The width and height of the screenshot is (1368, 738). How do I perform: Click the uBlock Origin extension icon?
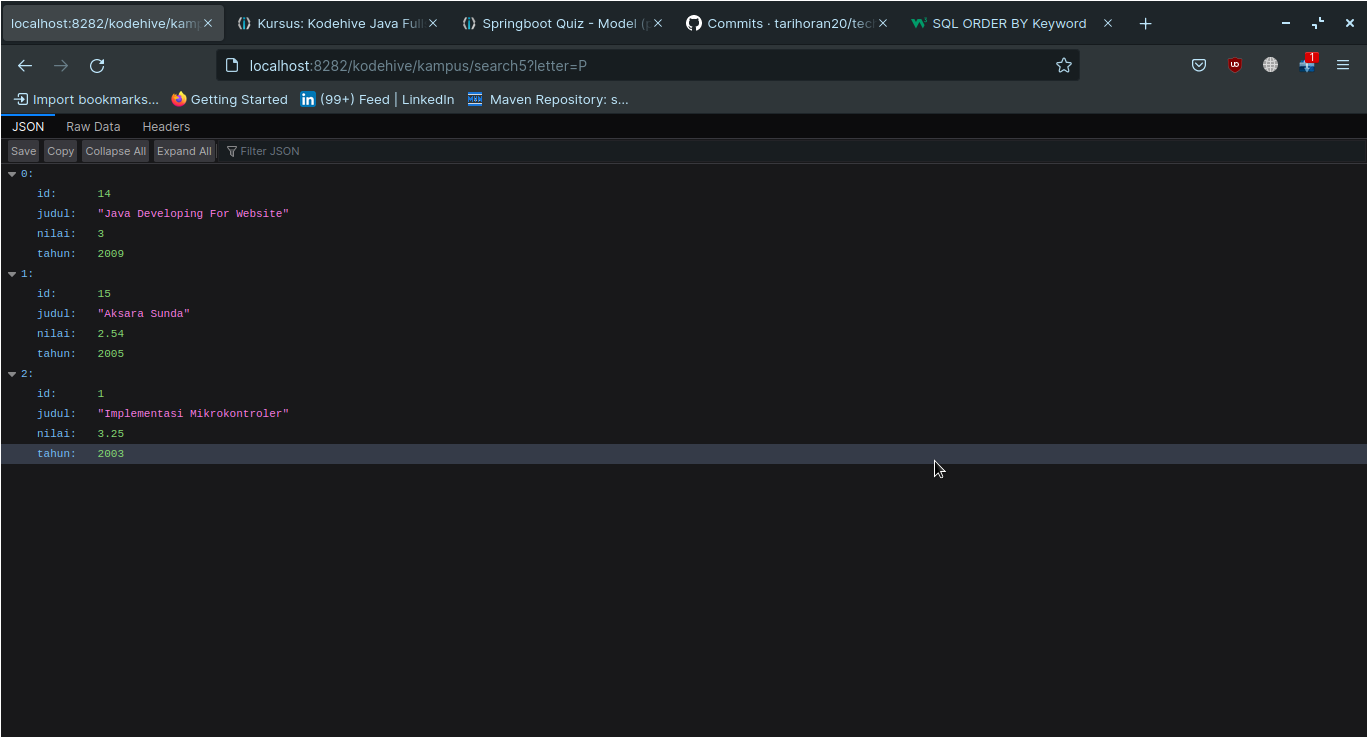click(x=1234, y=65)
